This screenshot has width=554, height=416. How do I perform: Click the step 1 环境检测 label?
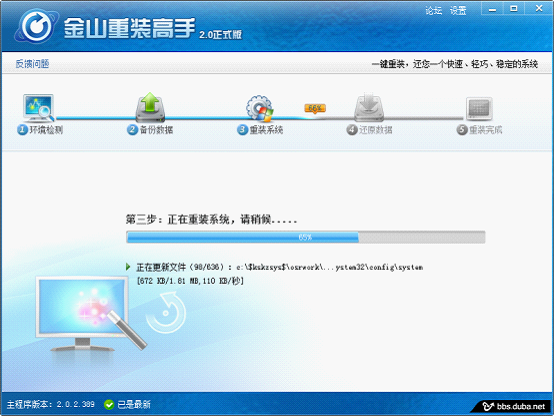[40, 130]
